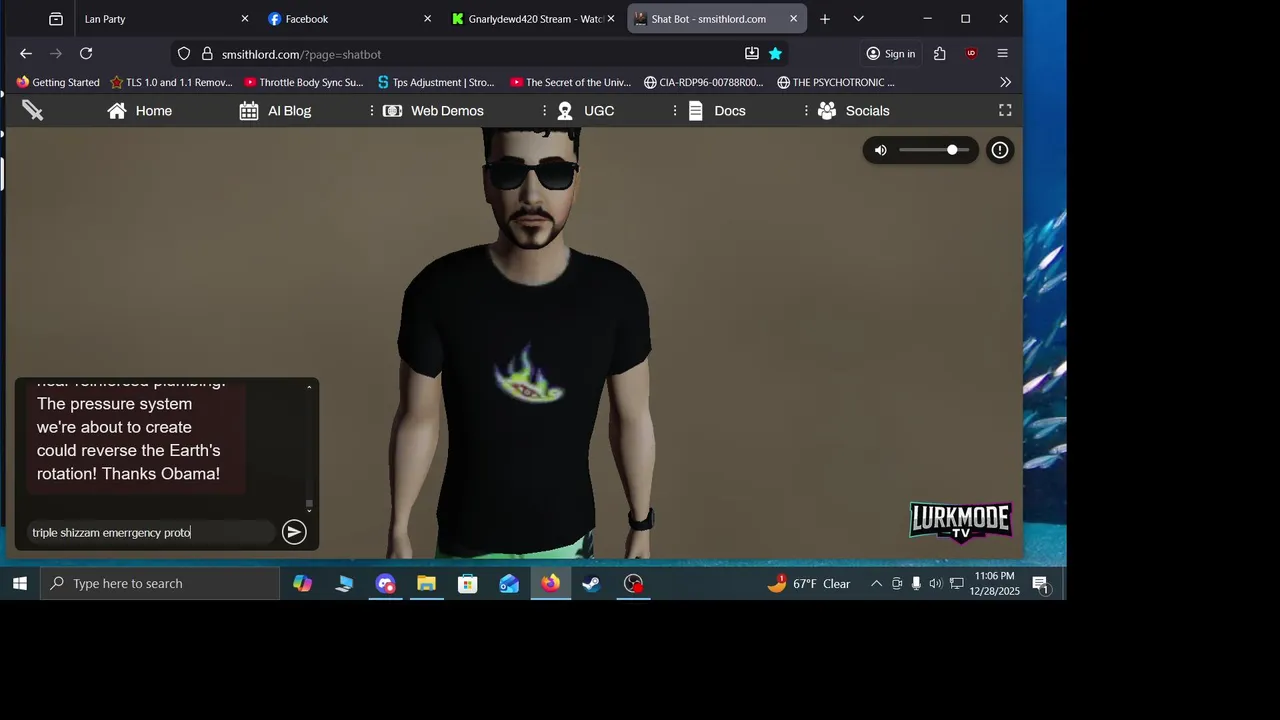Open the Home nav item
Image resolution: width=1280 pixels, height=720 pixels.
click(x=140, y=111)
